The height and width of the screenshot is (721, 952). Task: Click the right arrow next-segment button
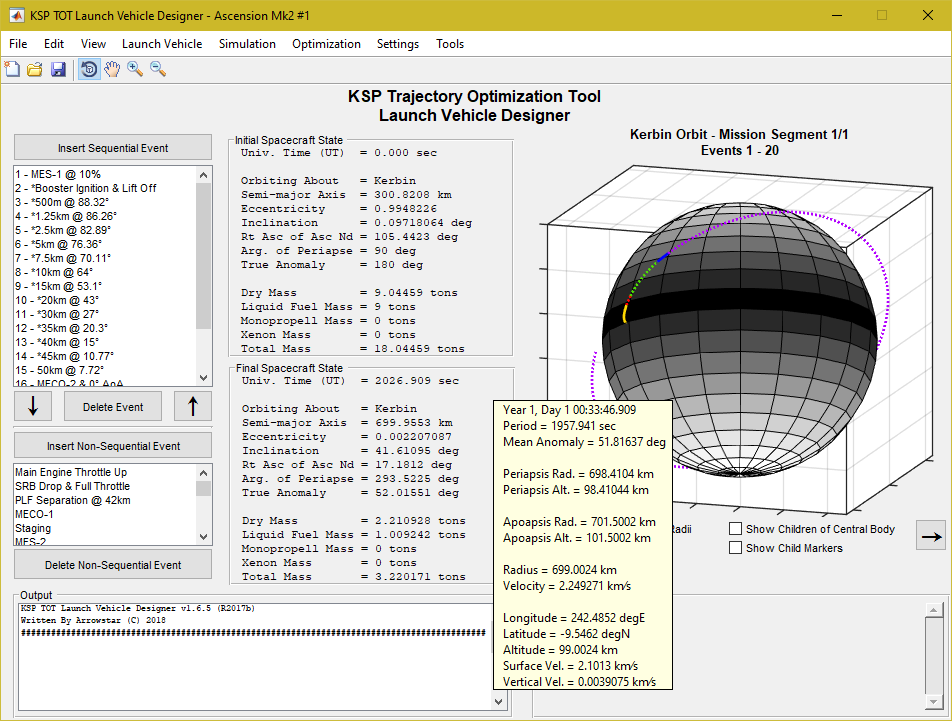point(931,536)
